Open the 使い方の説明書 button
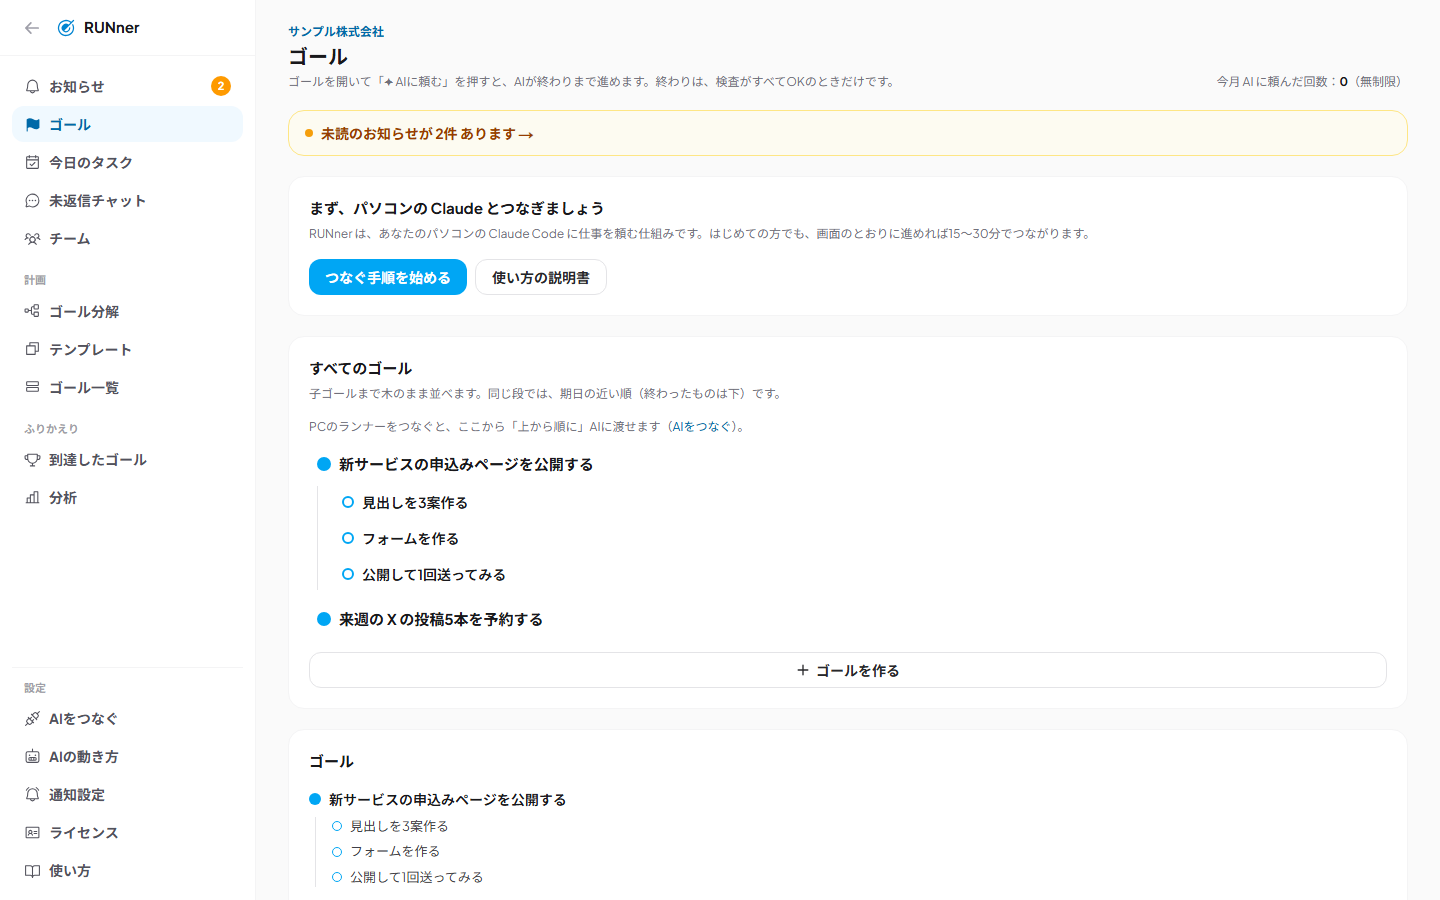 click(x=541, y=277)
